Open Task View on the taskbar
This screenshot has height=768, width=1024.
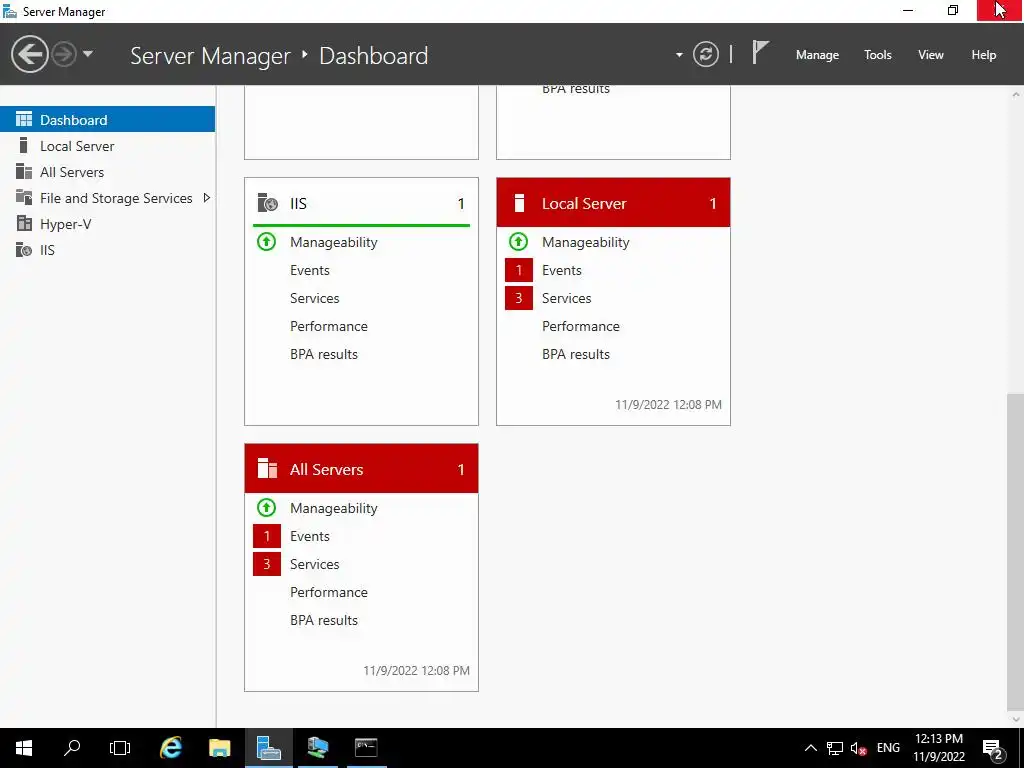[x=120, y=748]
